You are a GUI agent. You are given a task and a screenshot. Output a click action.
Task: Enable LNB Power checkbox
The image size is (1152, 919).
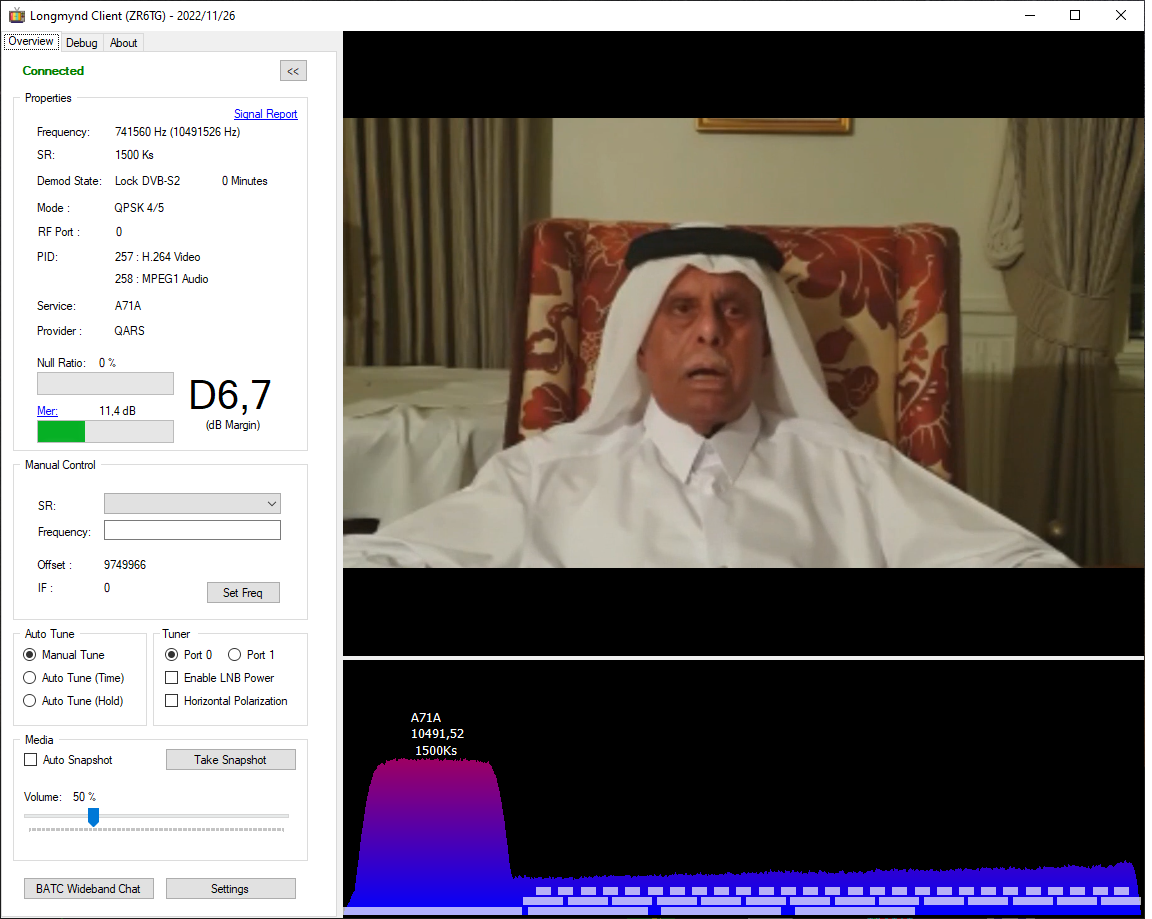pyautogui.click(x=172, y=678)
